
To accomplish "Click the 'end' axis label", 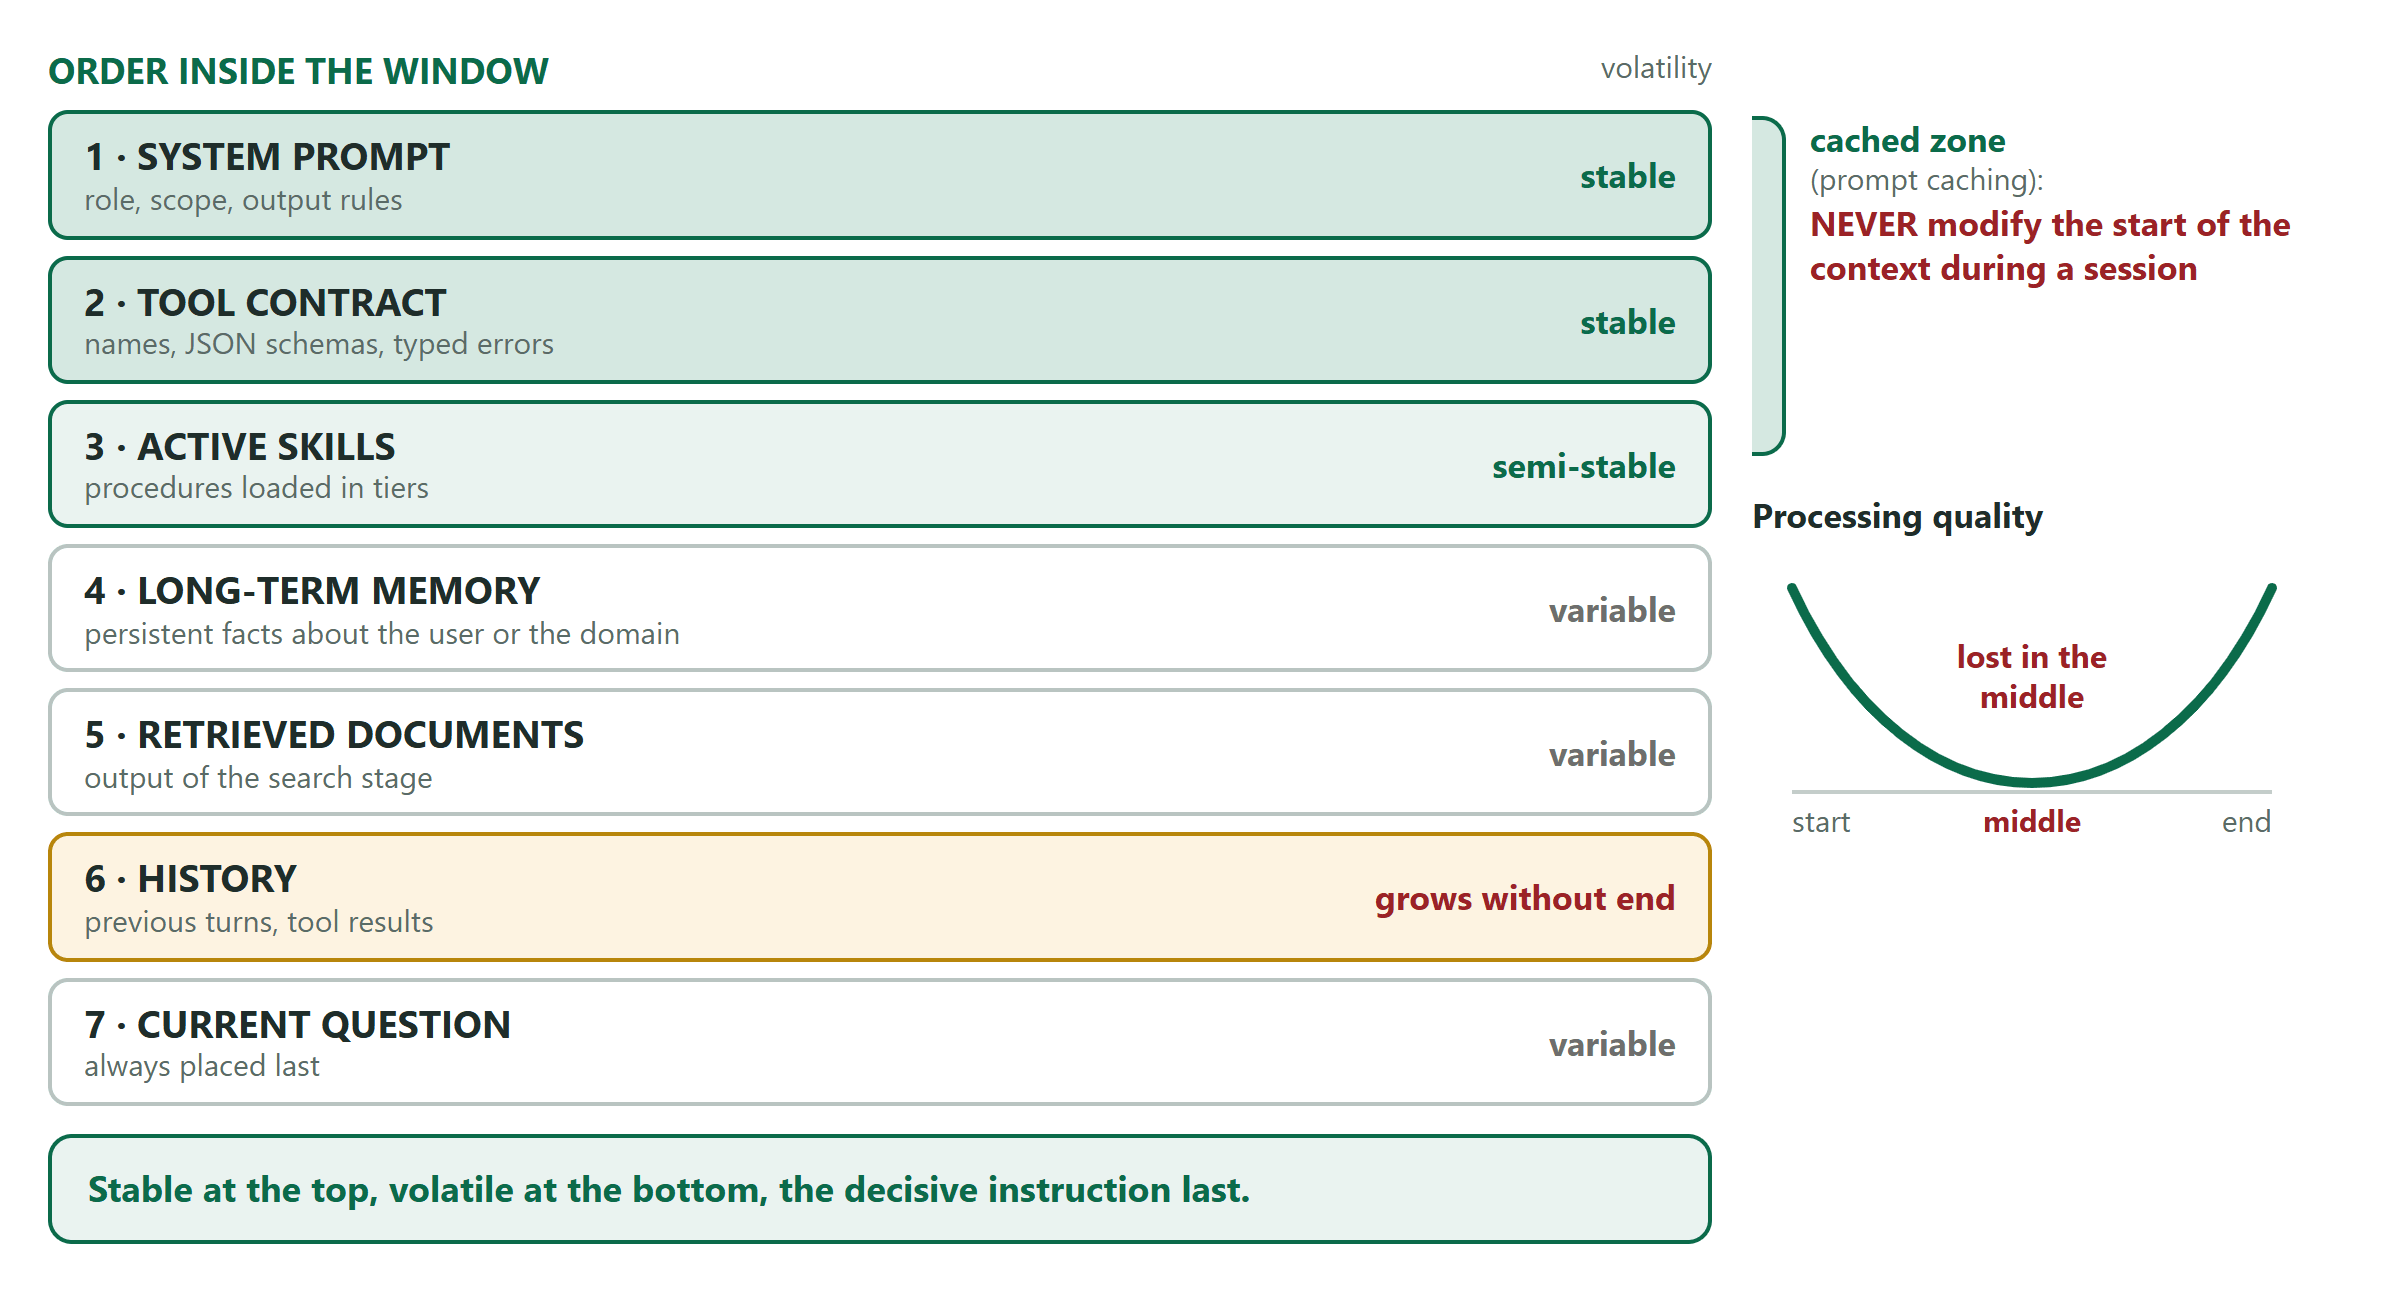I will click(2246, 822).
